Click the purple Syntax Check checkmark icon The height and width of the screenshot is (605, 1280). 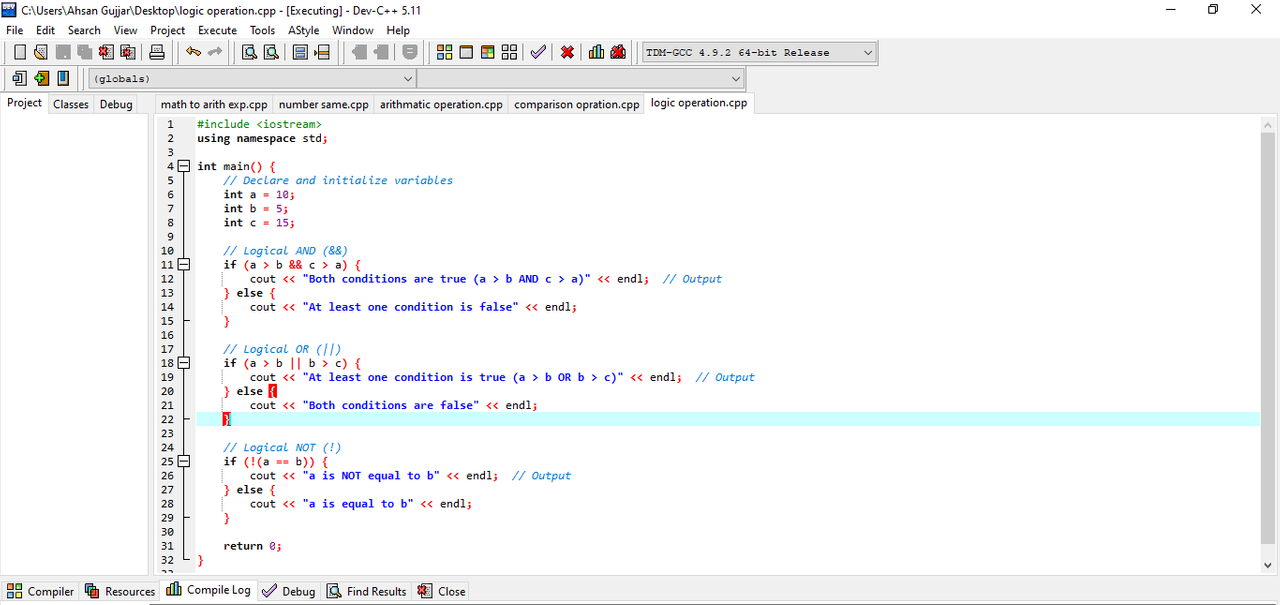538,52
